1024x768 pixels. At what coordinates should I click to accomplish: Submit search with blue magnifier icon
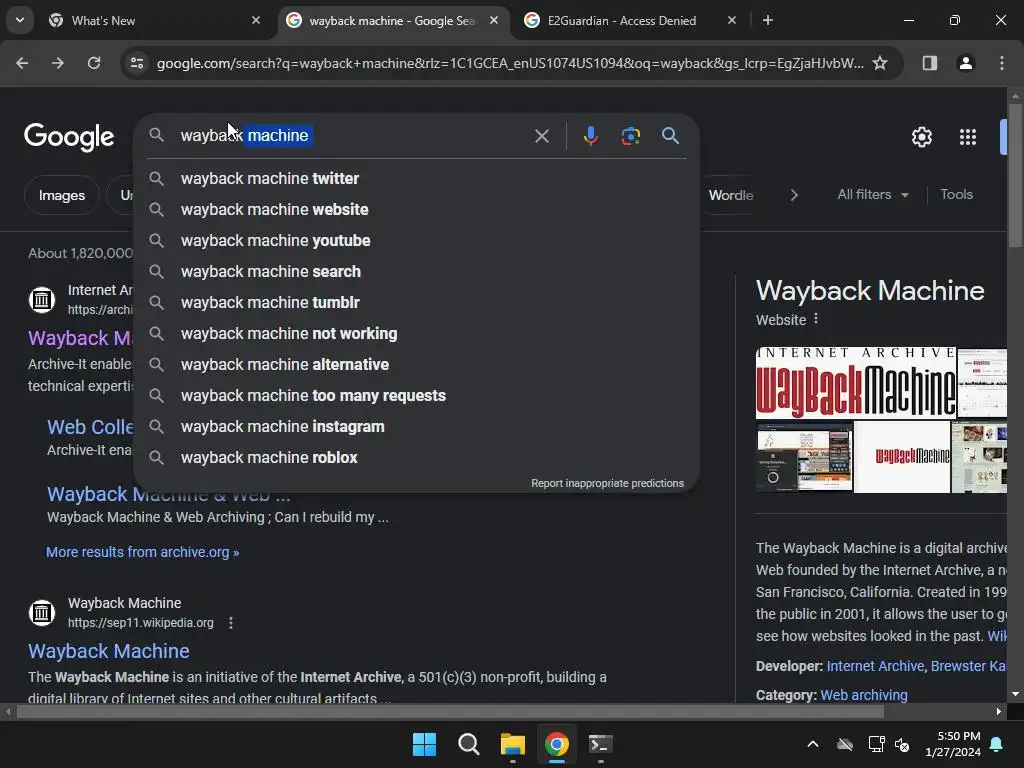point(671,136)
